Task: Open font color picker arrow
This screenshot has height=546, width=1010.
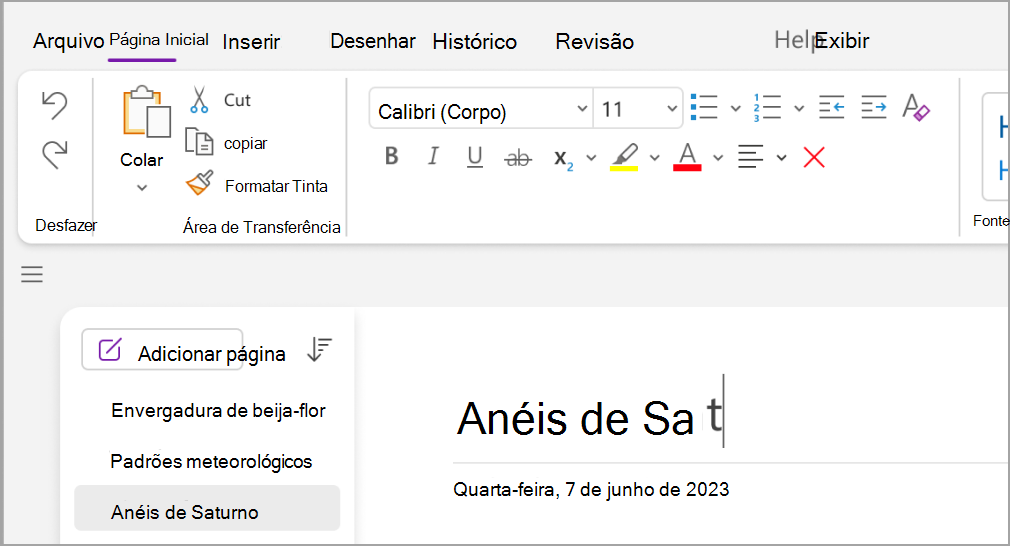Action: click(x=718, y=158)
